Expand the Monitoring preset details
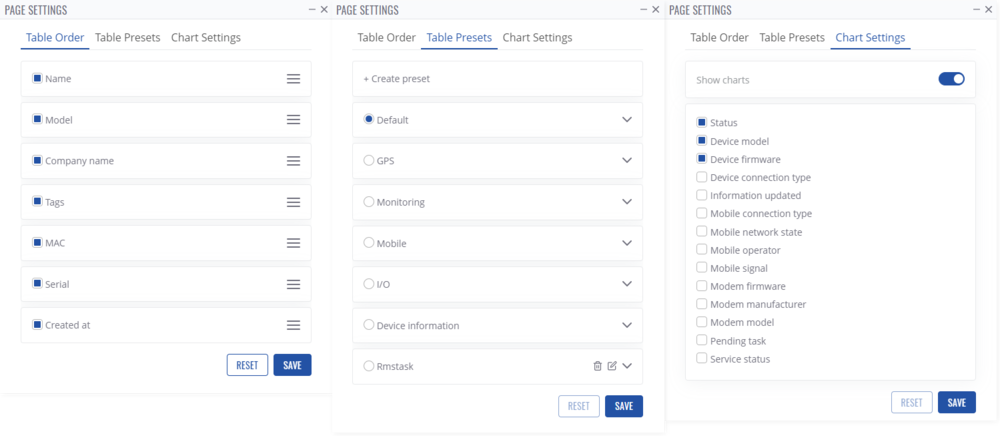The height and width of the screenshot is (436, 1000). tap(627, 202)
